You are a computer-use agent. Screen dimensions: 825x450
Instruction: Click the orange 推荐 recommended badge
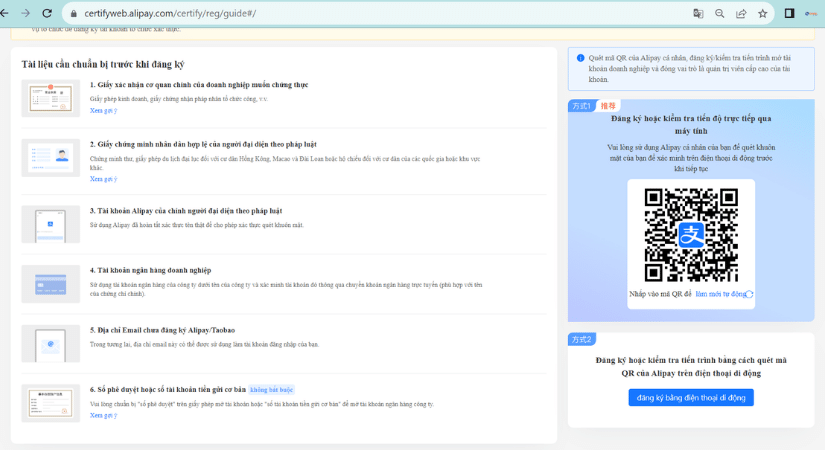tap(608, 106)
